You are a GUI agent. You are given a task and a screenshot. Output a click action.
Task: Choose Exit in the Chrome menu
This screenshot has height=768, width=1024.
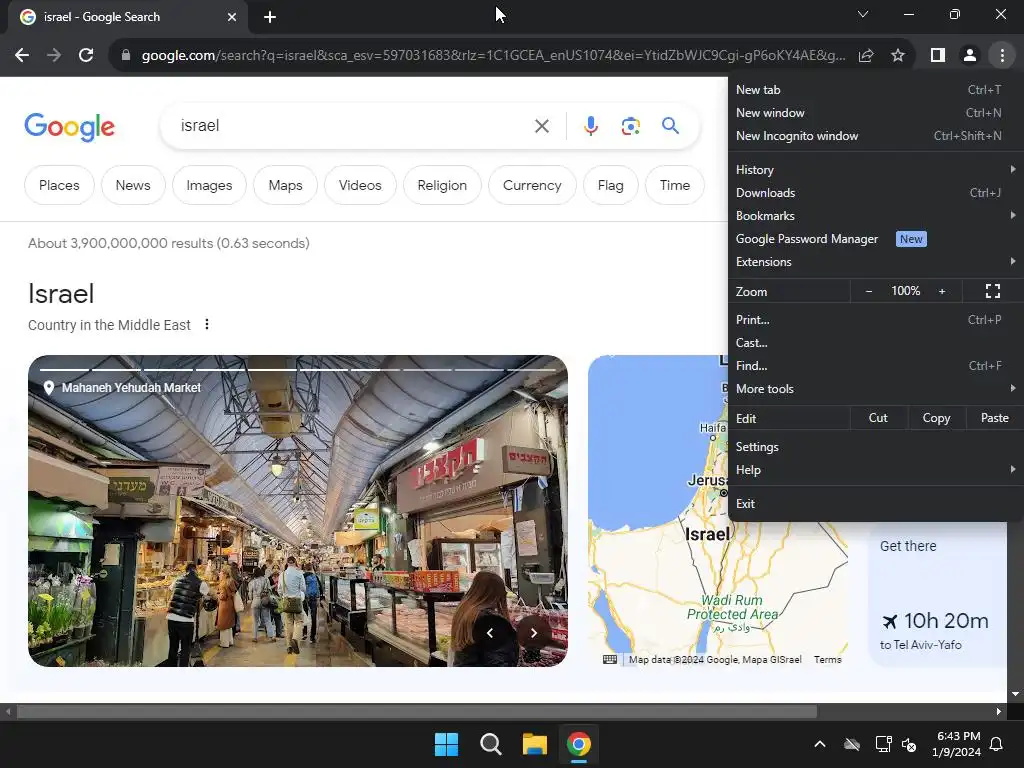click(x=875, y=504)
